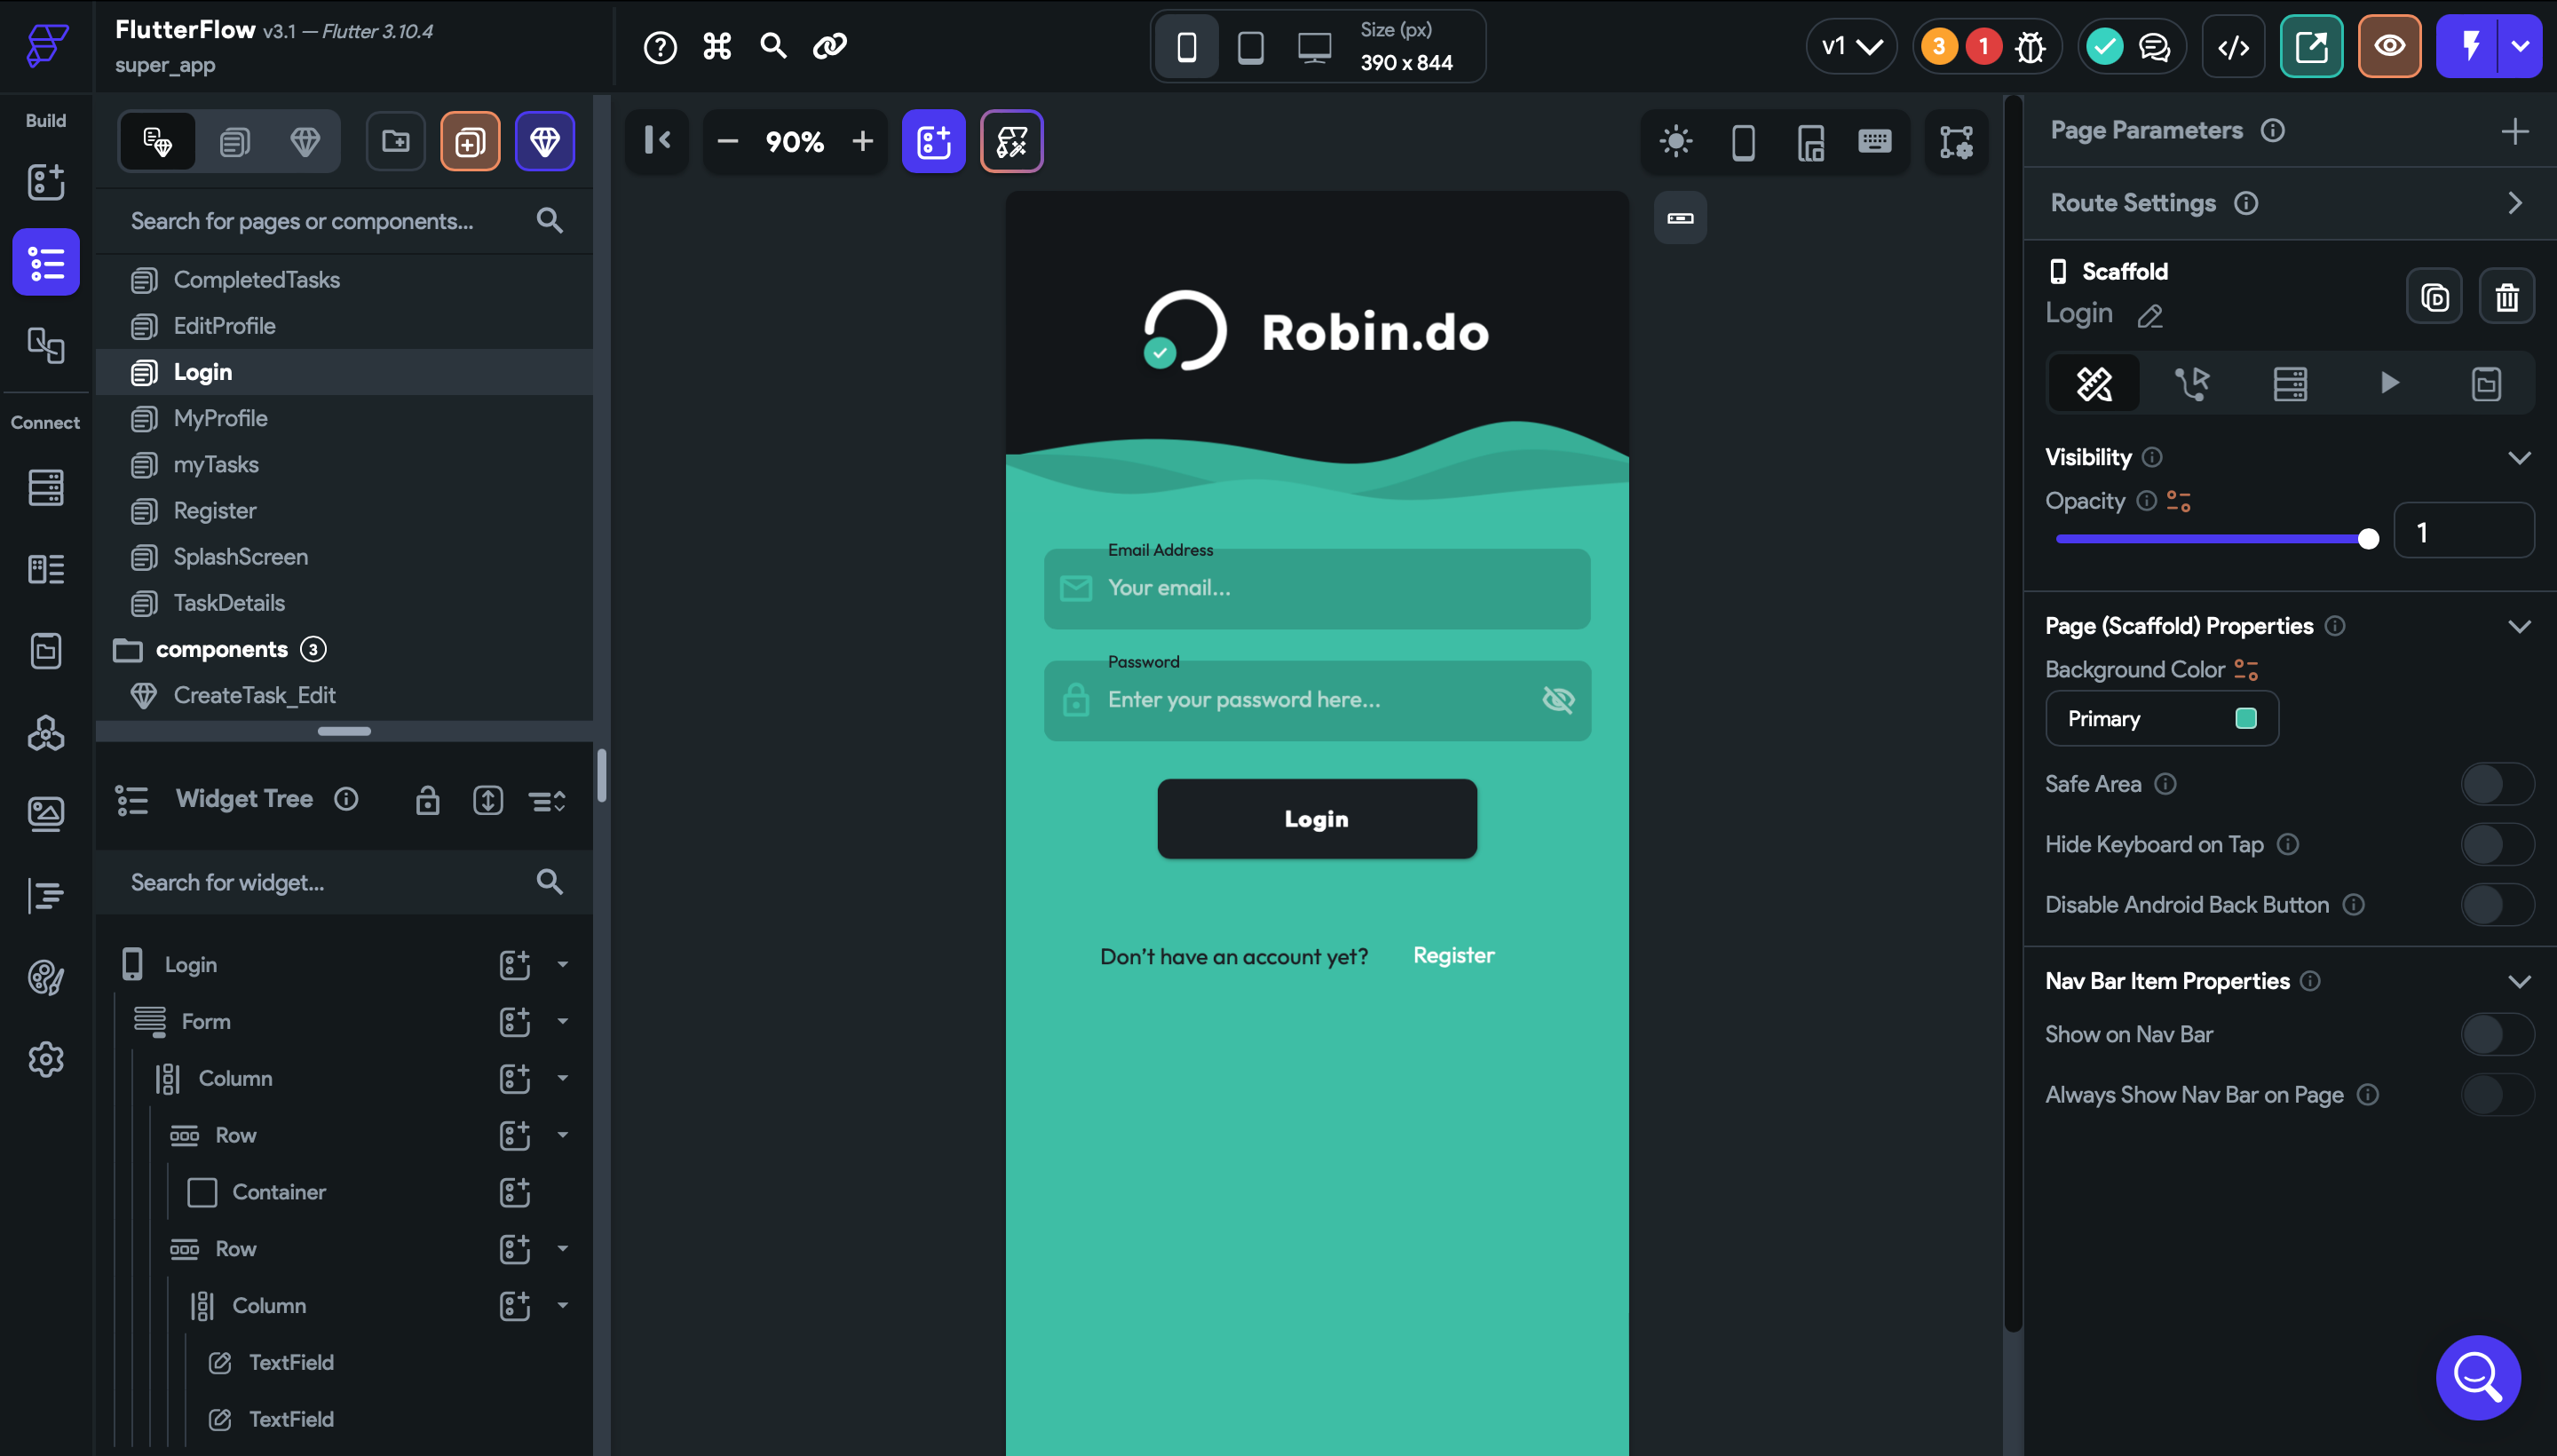Open the developer code view icon
Viewport: 2557px width, 1456px height.
coord(2233,46)
